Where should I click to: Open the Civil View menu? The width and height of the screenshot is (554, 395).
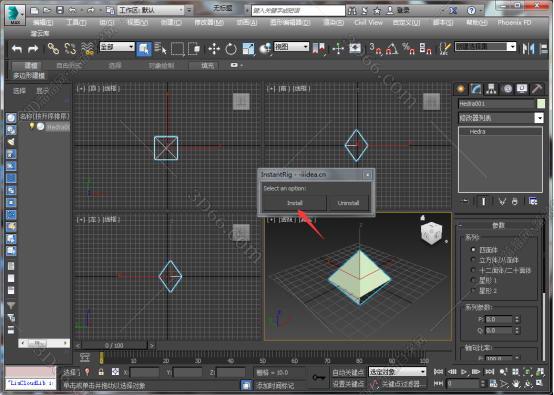tap(368, 23)
